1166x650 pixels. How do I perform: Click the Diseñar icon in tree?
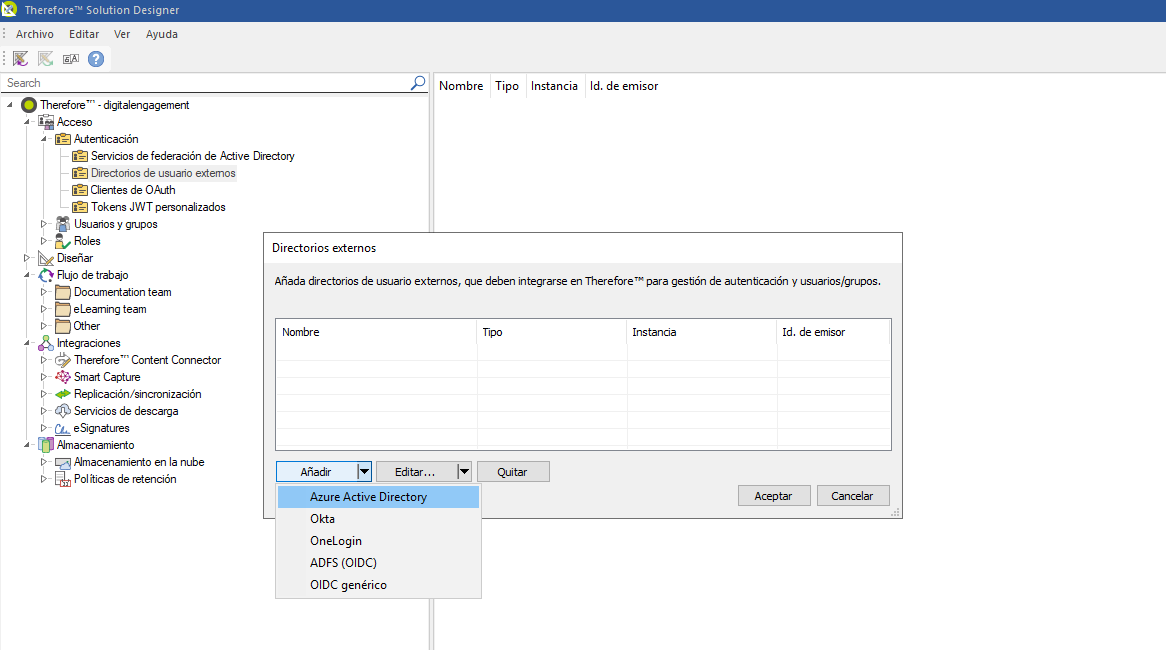(x=46, y=258)
